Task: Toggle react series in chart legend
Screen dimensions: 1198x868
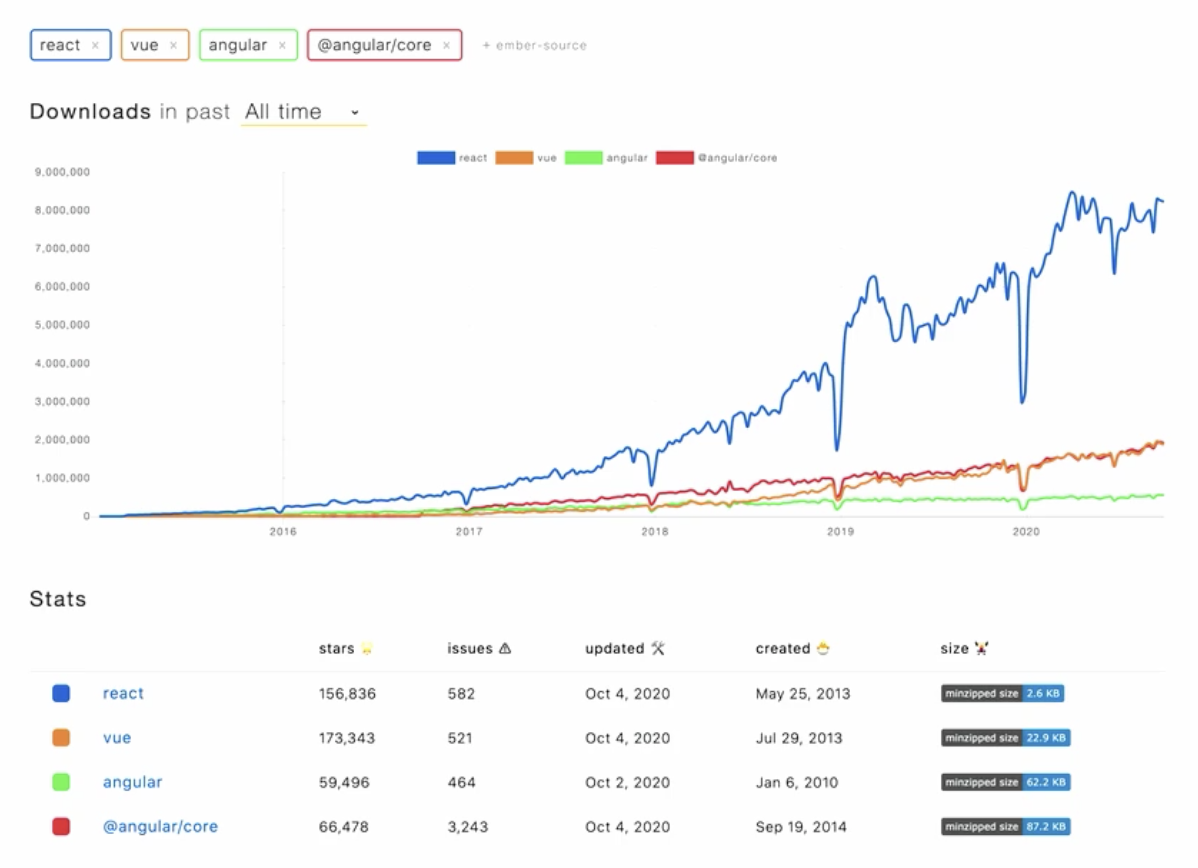Action: pyautogui.click(x=452, y=158)
